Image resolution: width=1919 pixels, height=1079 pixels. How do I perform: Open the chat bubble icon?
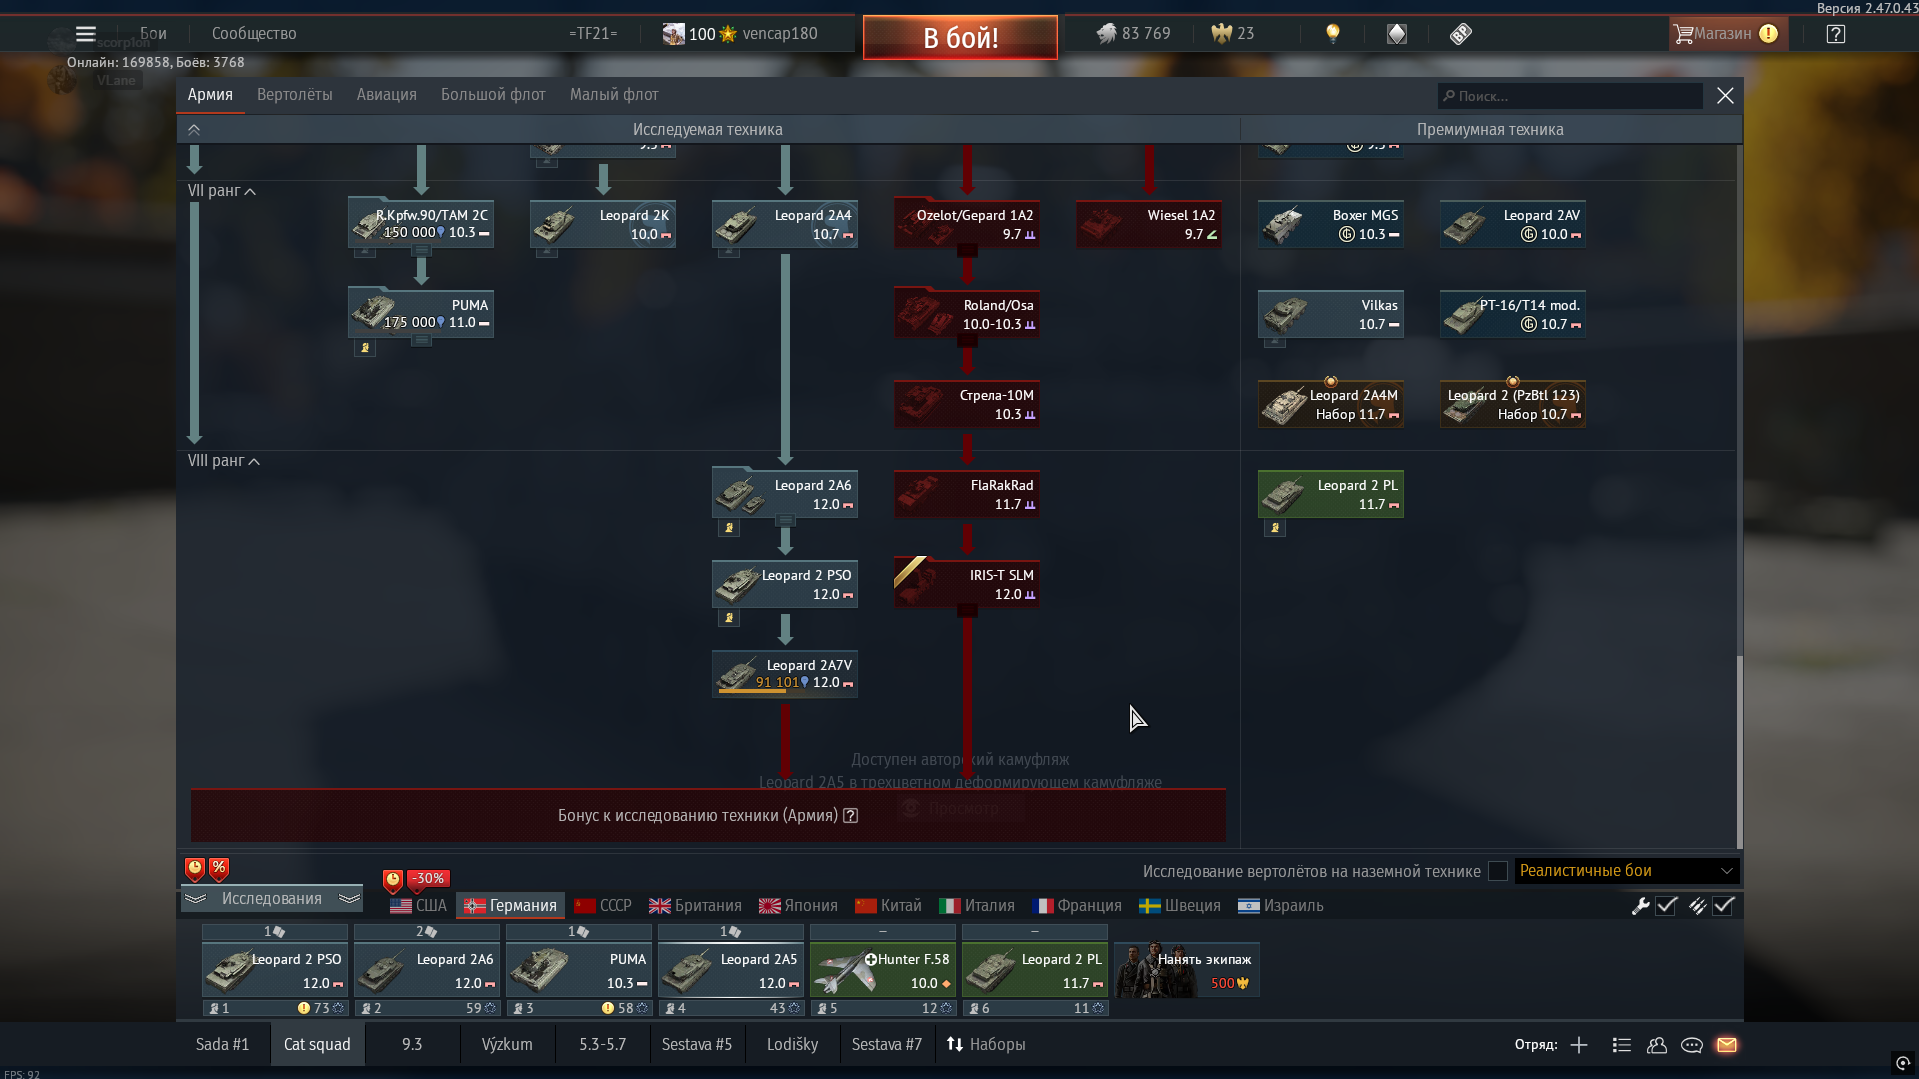(x=1692, y=1045)
